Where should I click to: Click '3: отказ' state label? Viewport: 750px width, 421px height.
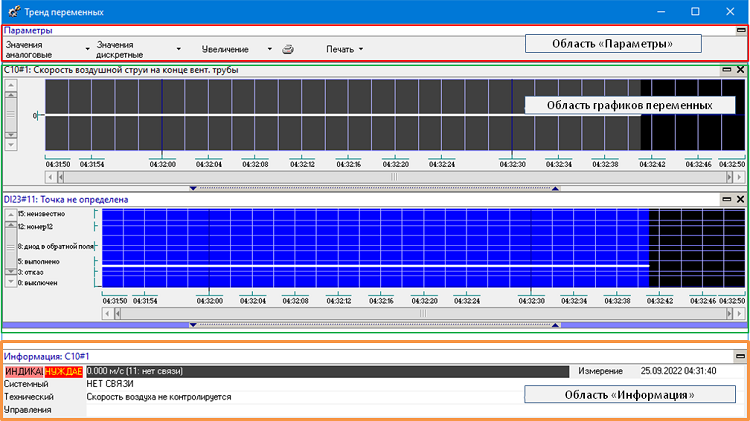[31, 272]
